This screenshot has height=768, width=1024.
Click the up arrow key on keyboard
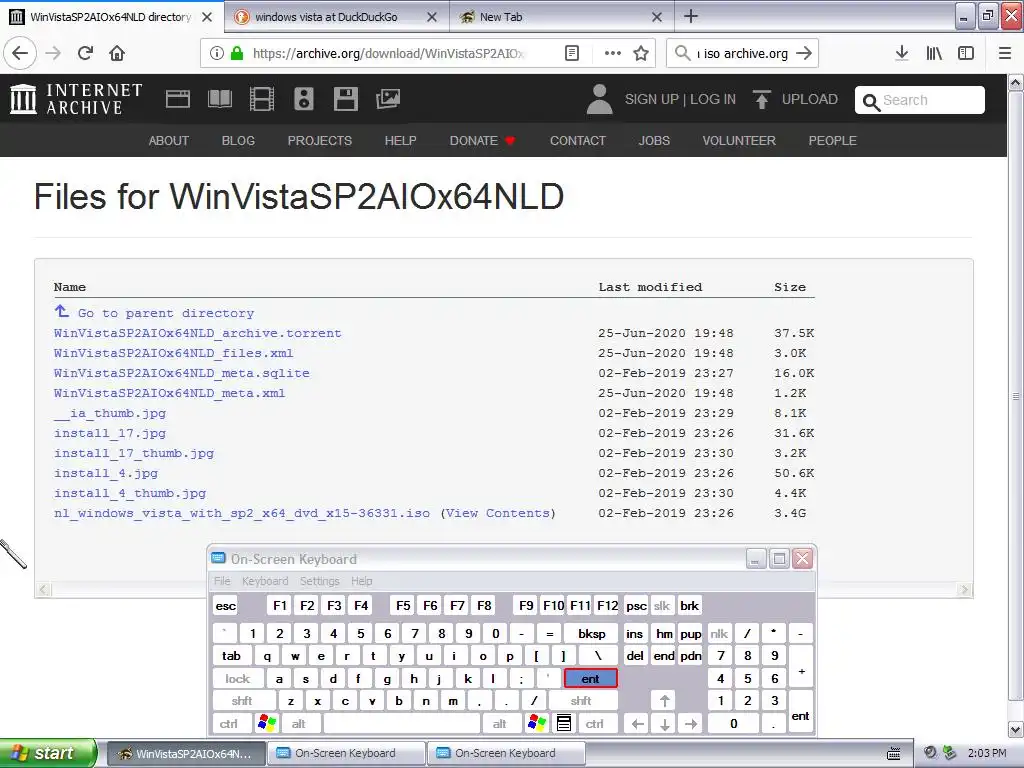(664, 701)
